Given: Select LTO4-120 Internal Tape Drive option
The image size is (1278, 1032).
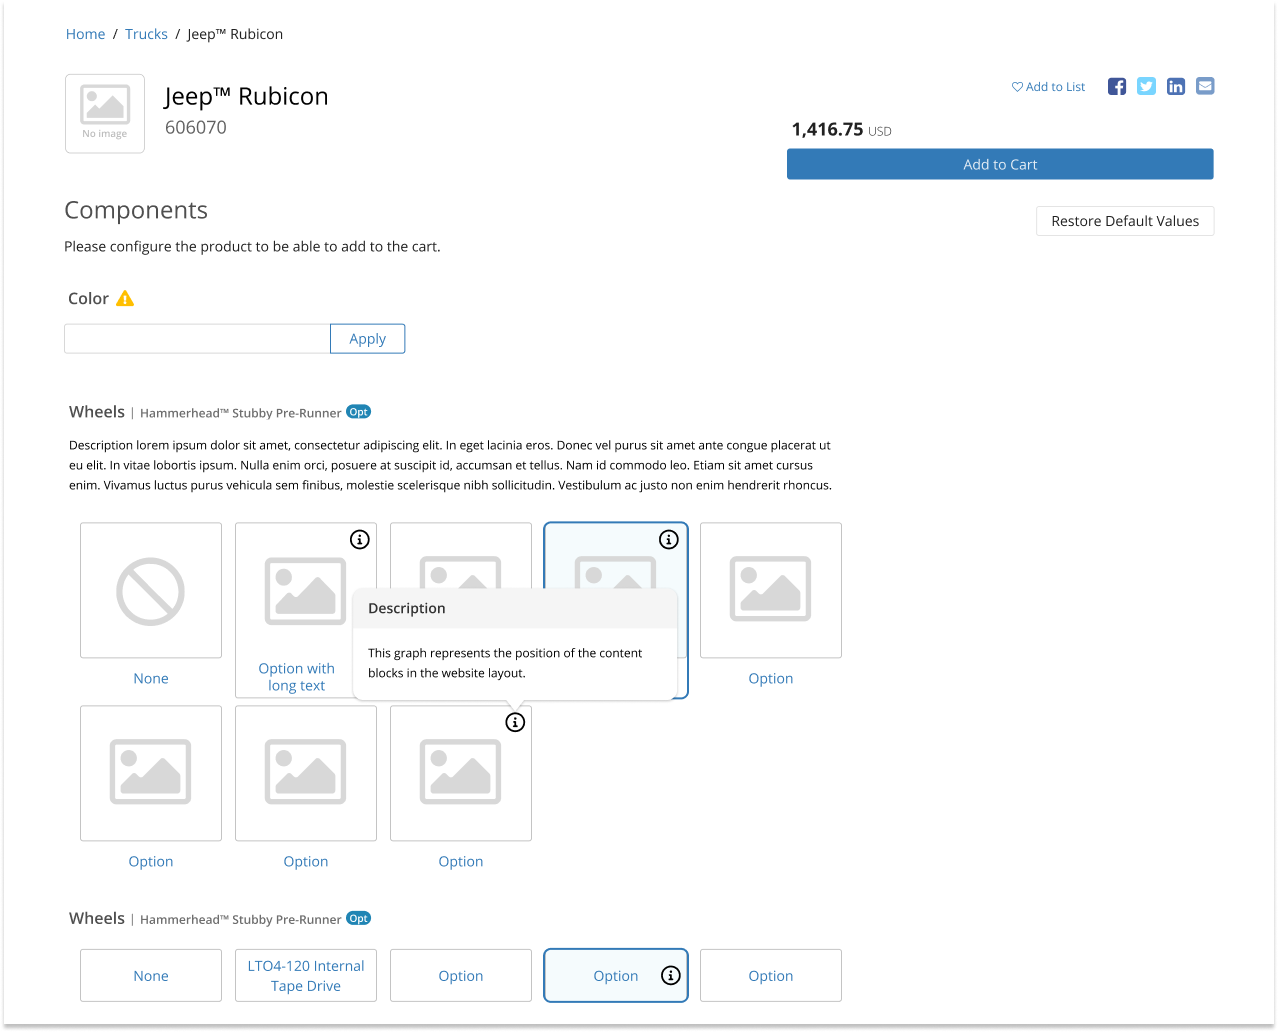Looking at the screenshot, I should pyautogui.click(x=306, y=976).
